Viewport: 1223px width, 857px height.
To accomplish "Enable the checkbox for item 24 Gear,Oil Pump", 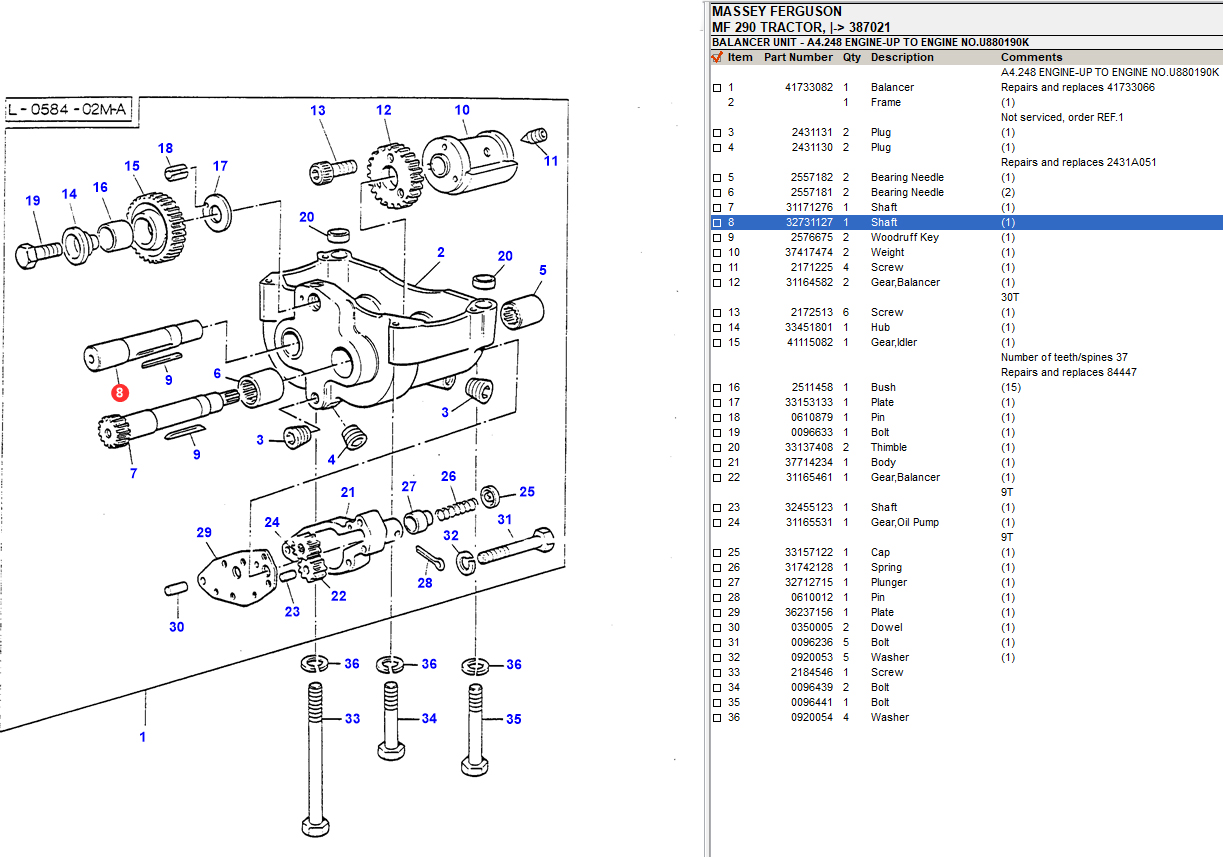I will coord(716,523).
